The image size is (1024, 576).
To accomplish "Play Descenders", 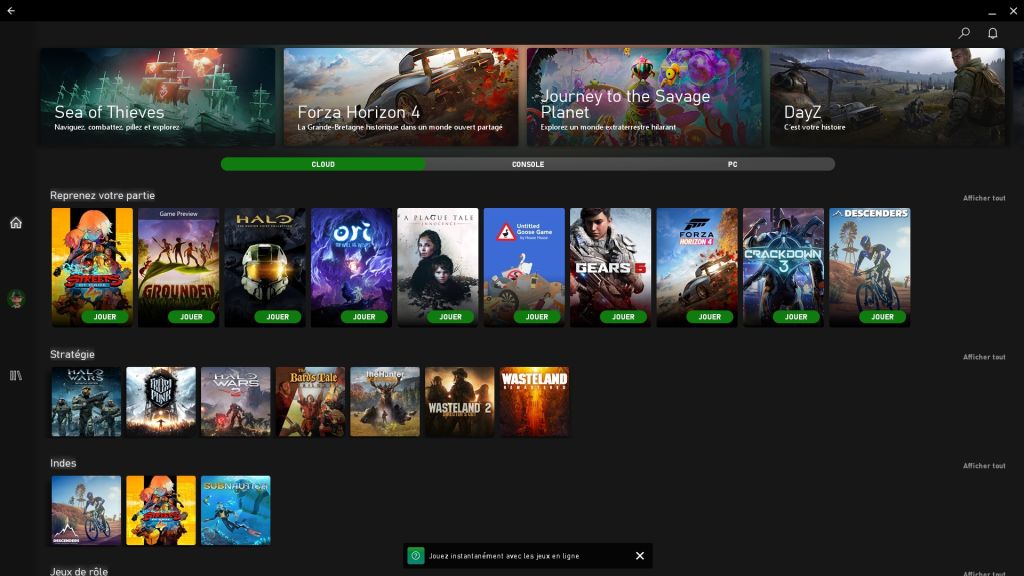I will coord(882,317).
